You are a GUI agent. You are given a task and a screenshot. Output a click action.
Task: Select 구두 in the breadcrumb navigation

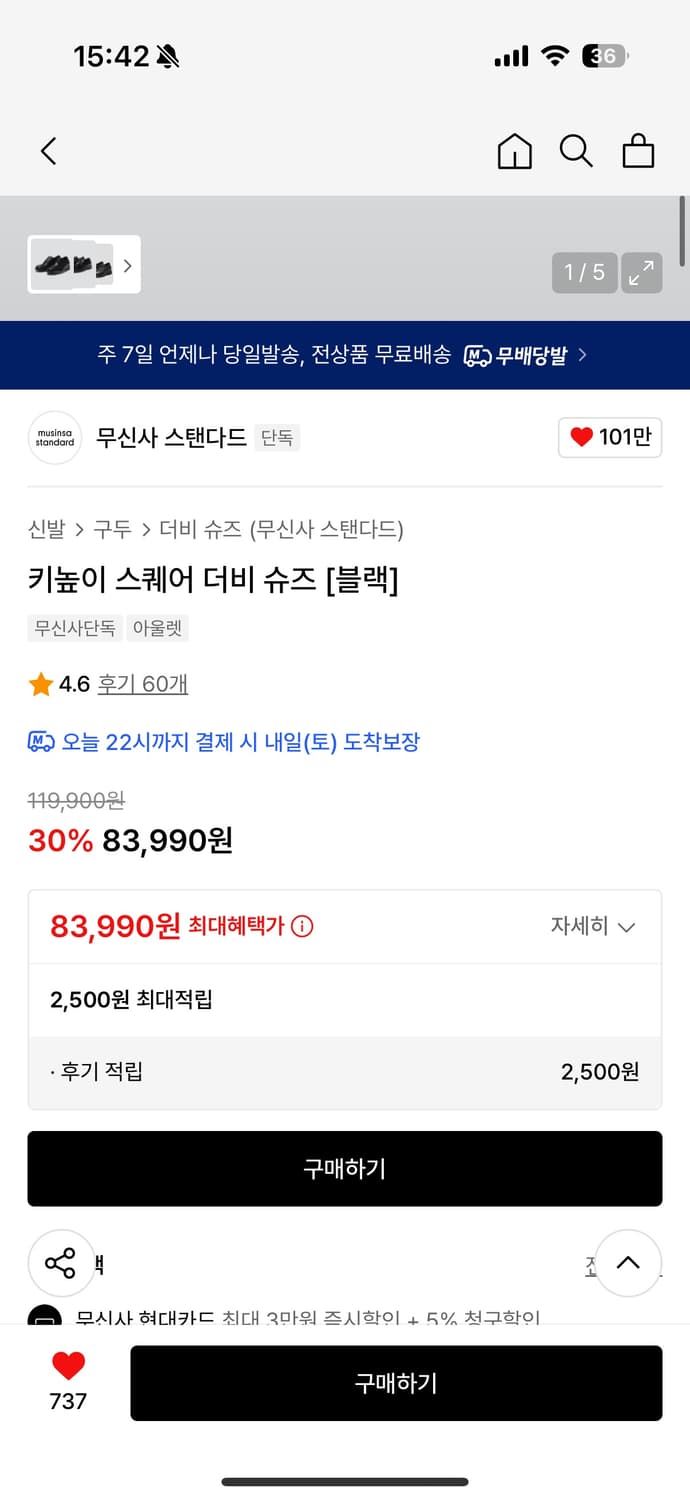pyautogui.click(x=104, y=530)
